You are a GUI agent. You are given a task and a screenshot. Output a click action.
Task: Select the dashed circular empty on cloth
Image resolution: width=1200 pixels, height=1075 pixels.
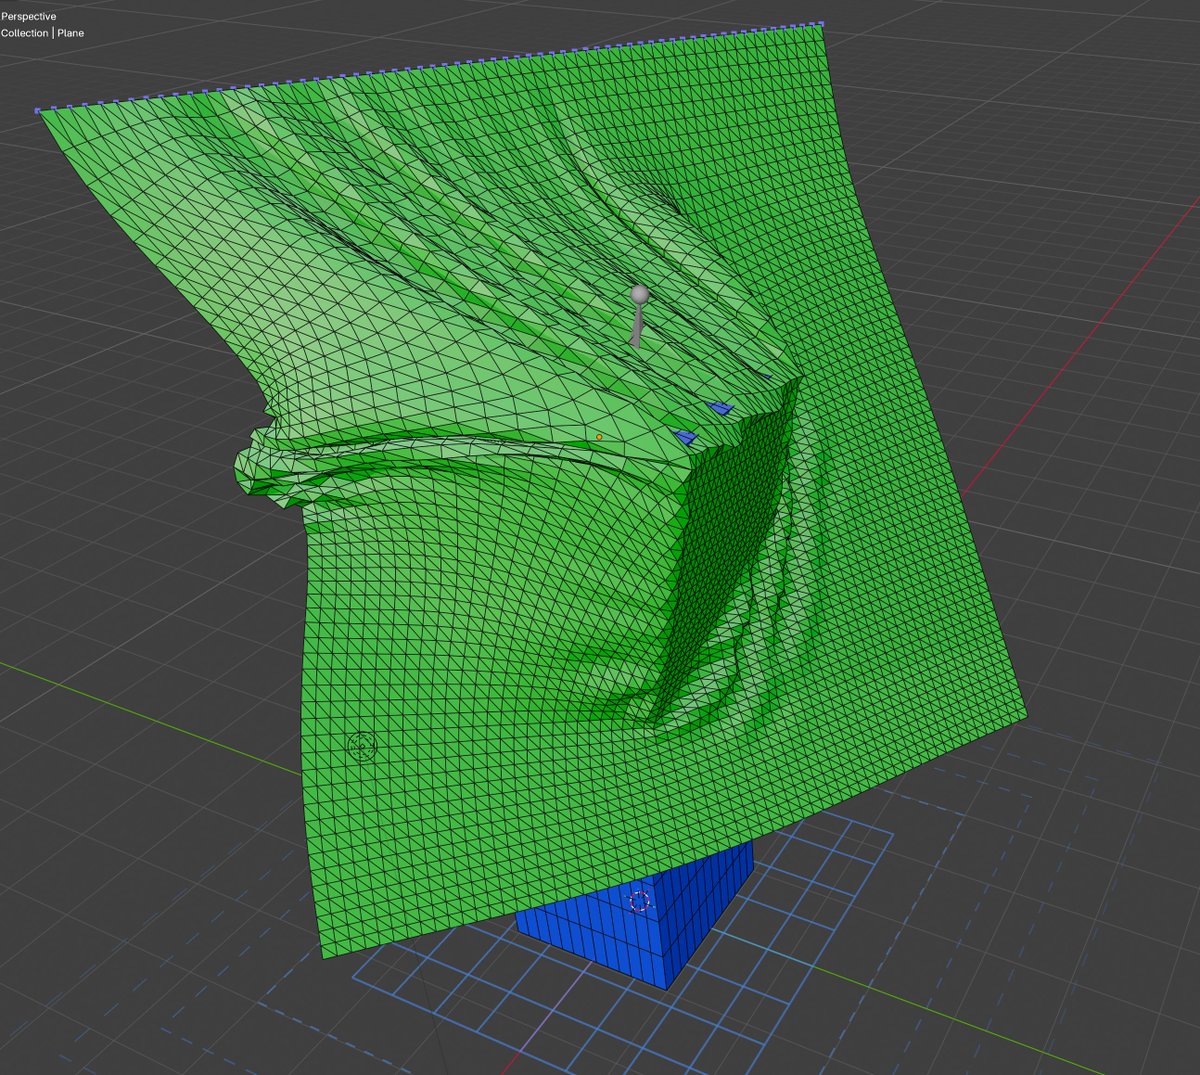(361, 744)
